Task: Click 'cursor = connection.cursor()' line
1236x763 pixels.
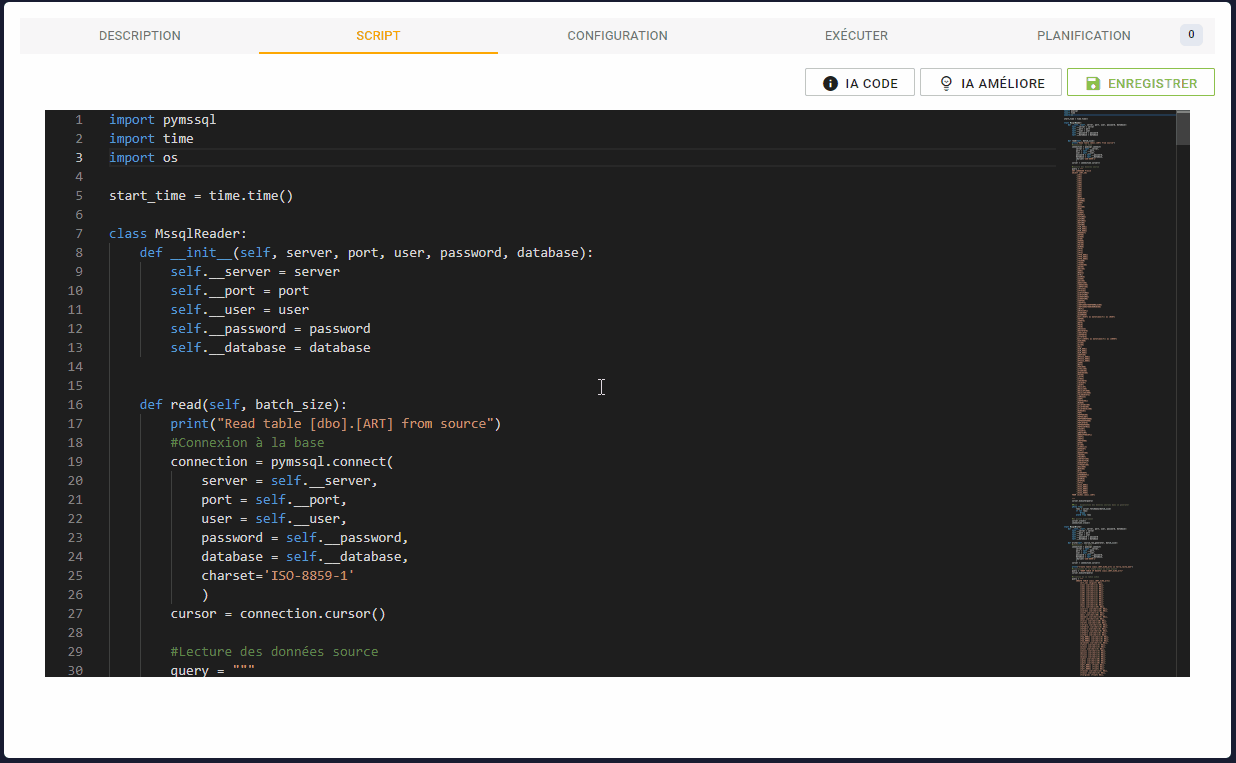Action: 278,613
